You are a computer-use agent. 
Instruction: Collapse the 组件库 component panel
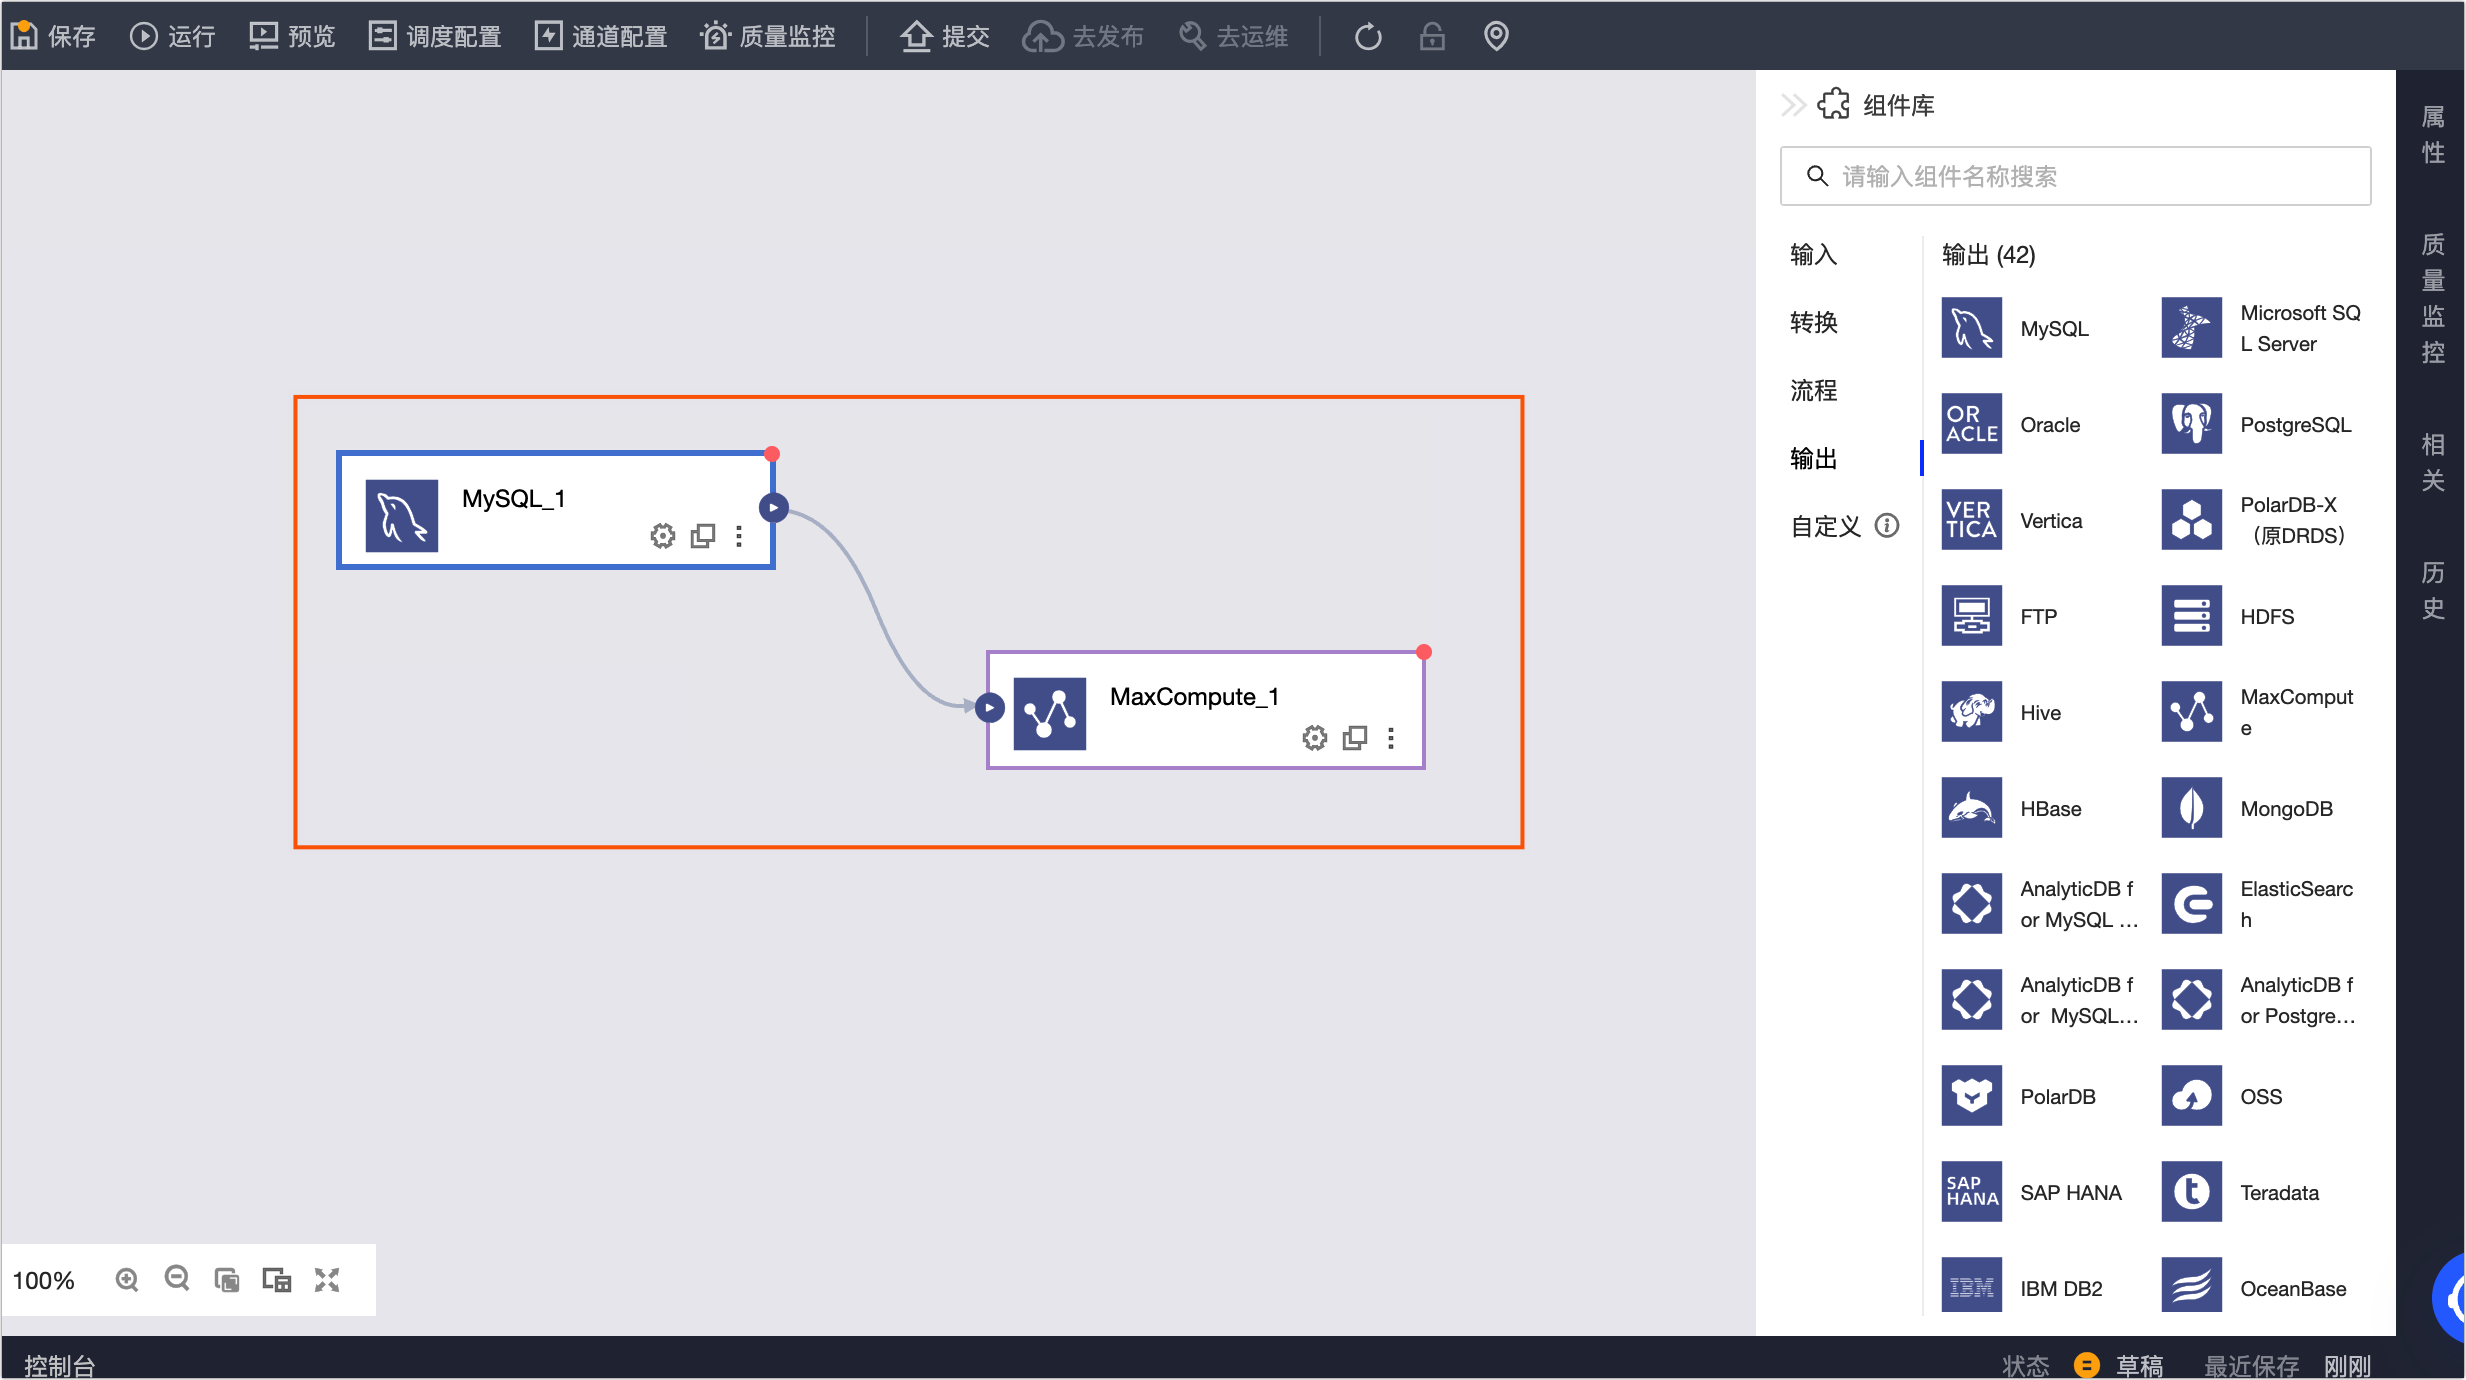[1793, 105]
